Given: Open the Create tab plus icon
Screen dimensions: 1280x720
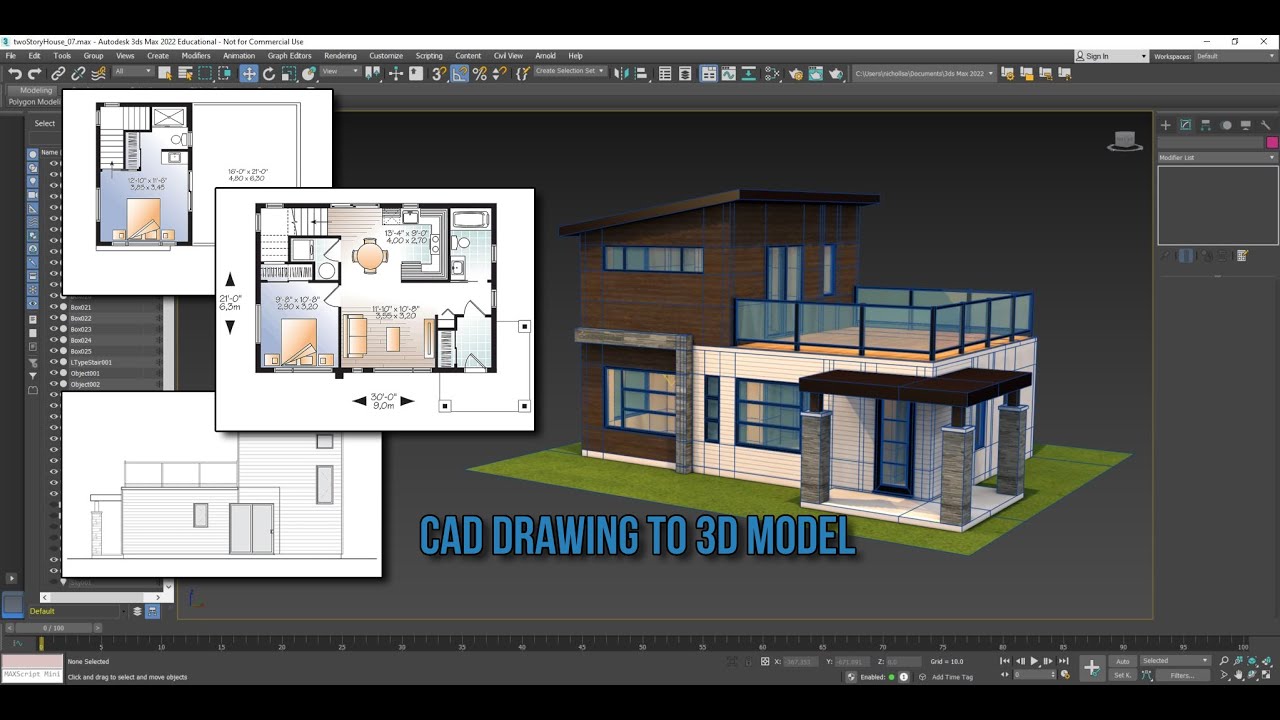Looking at the screenshot, I should pyautogui.click(x=1165, y=125).
